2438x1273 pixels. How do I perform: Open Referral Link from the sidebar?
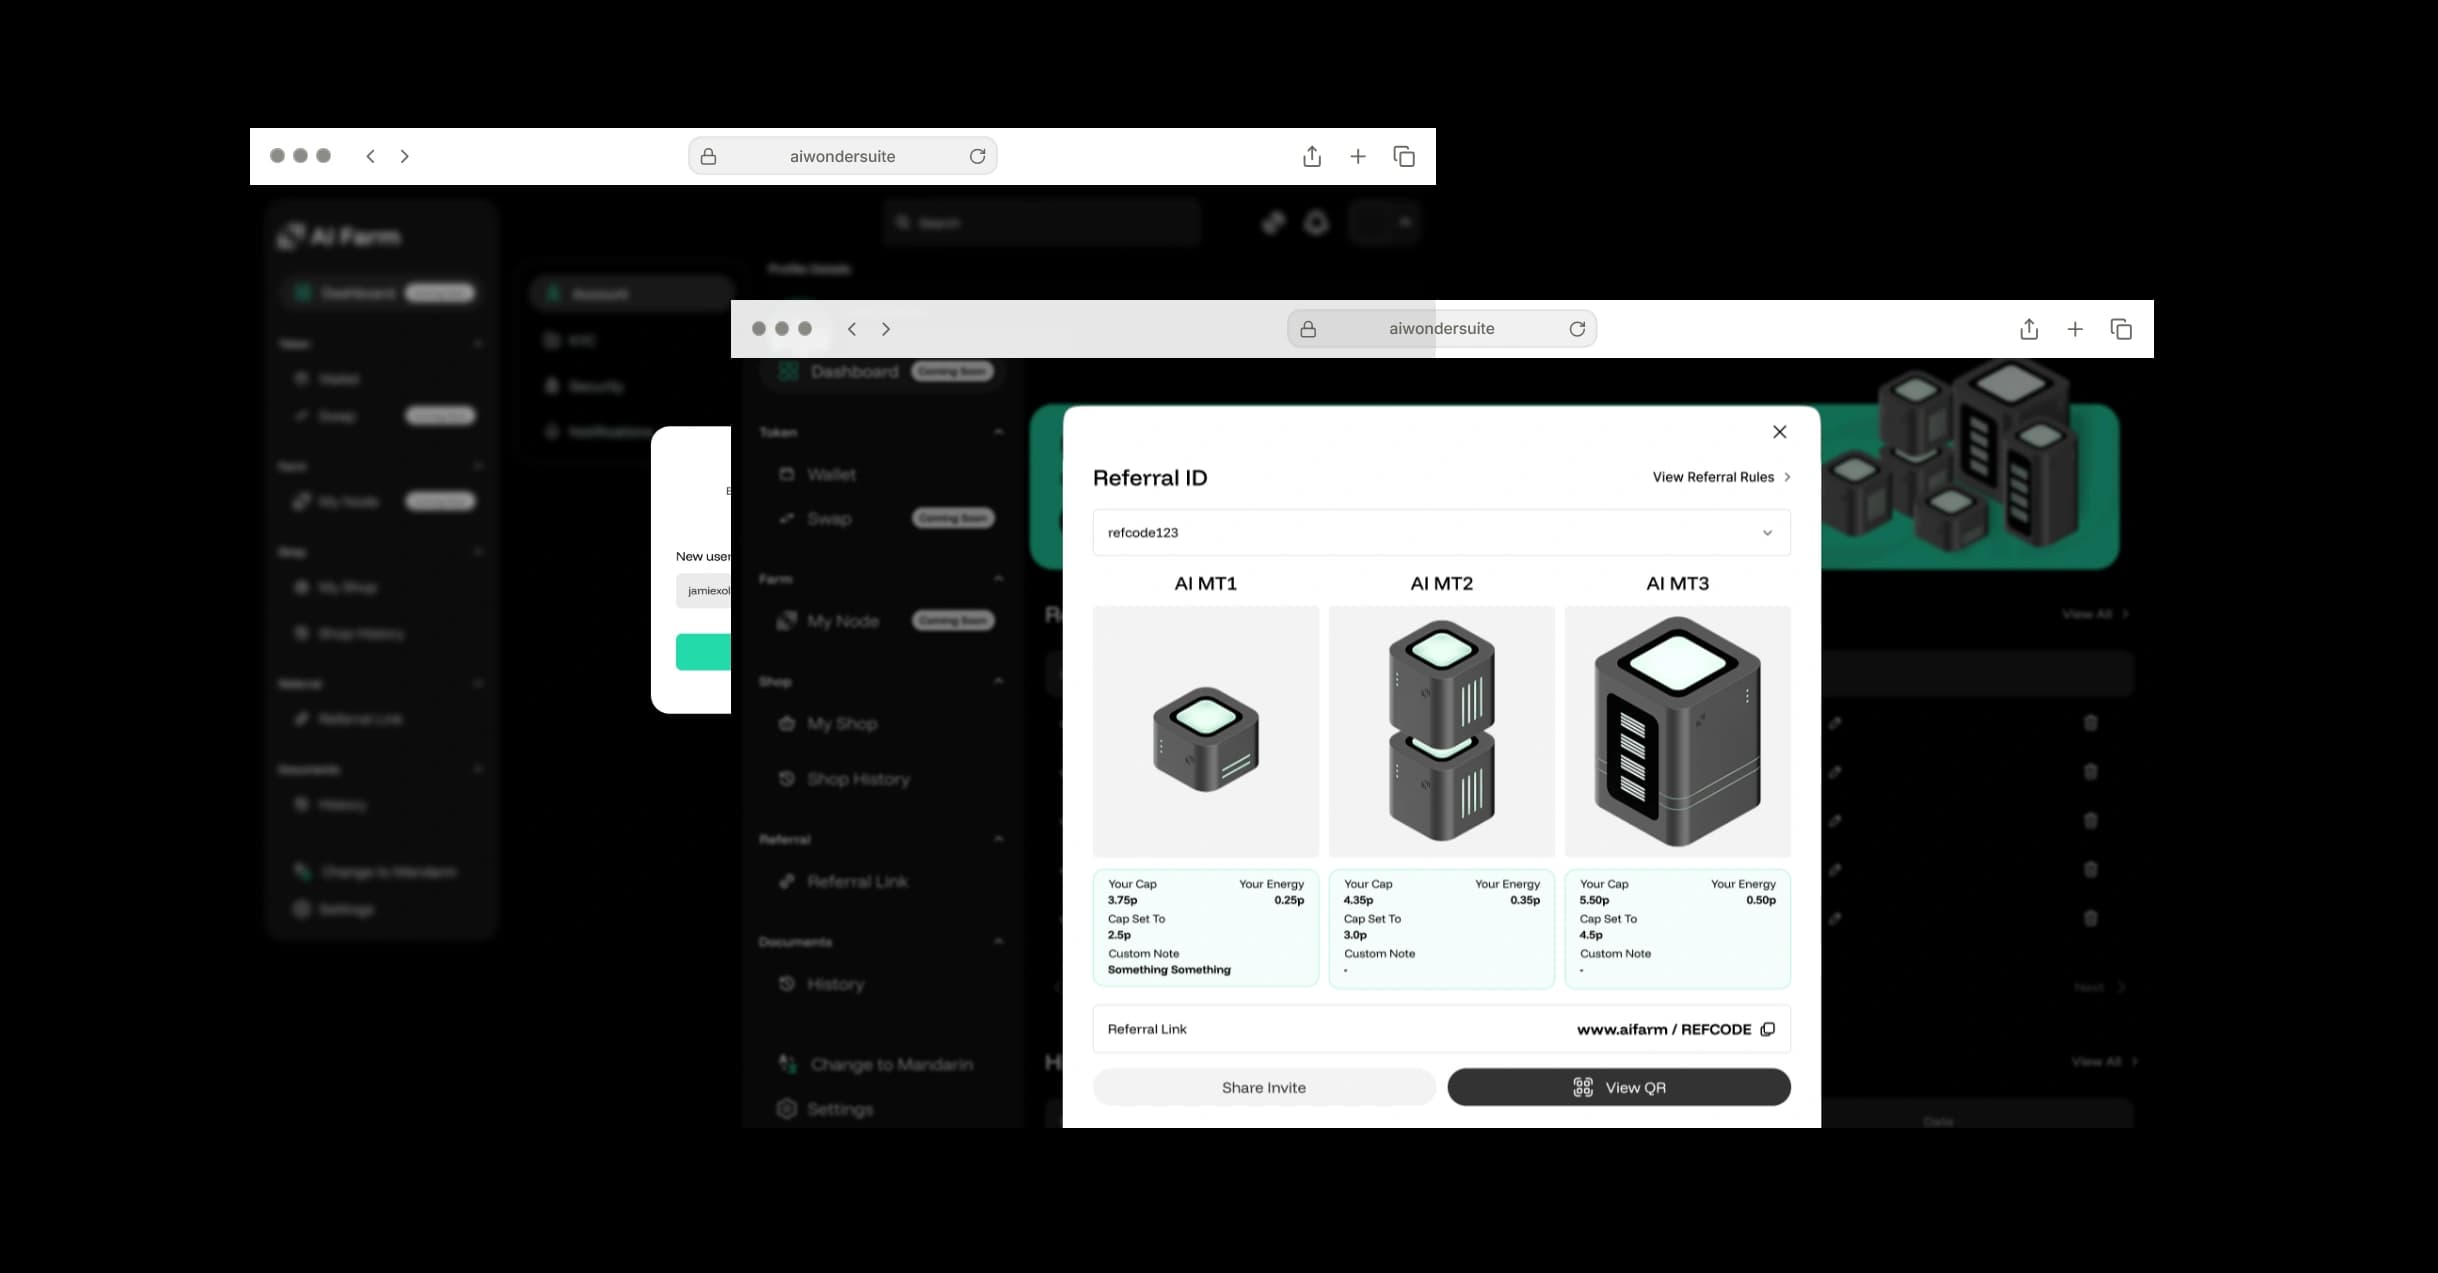tap(858, 882)
